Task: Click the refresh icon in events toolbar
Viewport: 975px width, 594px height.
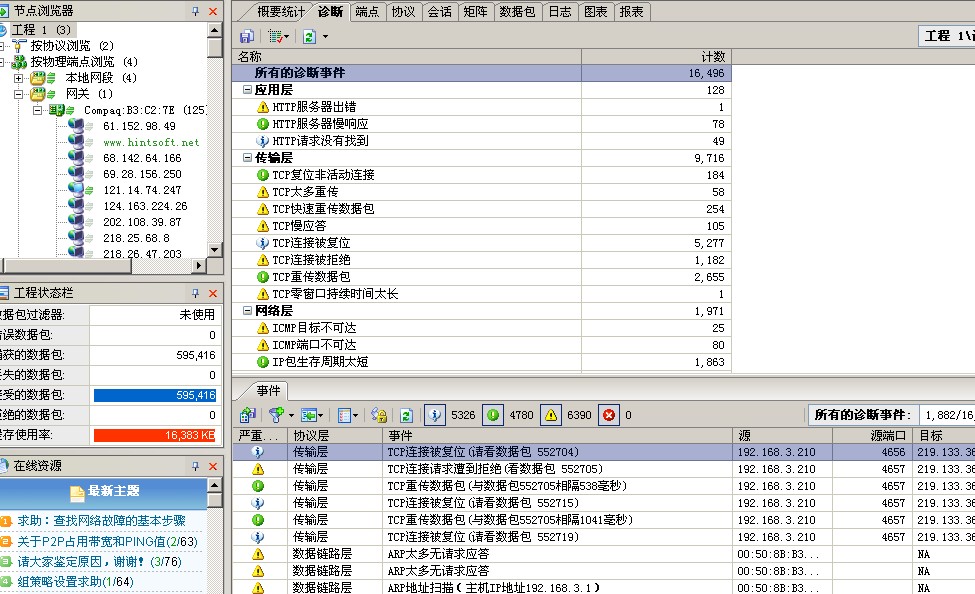Action: [x=406, y=415]
